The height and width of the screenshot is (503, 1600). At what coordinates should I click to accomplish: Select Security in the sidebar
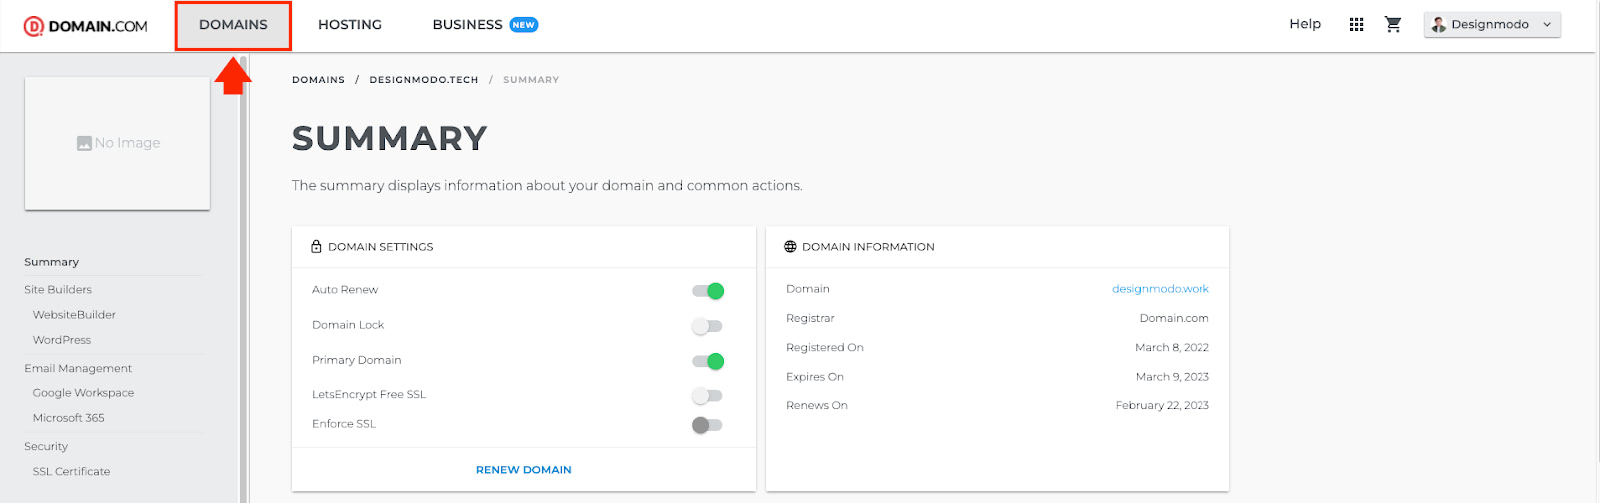click(46, 447)
